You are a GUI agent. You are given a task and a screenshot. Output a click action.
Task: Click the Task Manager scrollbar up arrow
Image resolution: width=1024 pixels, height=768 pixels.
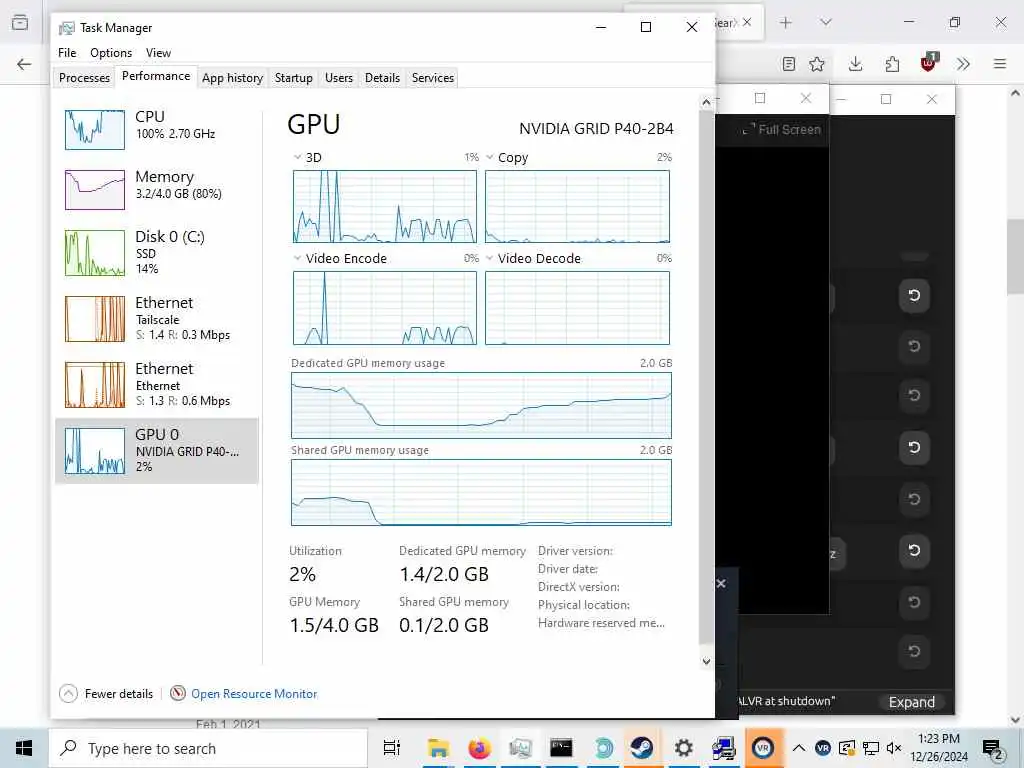pos(706,102)
